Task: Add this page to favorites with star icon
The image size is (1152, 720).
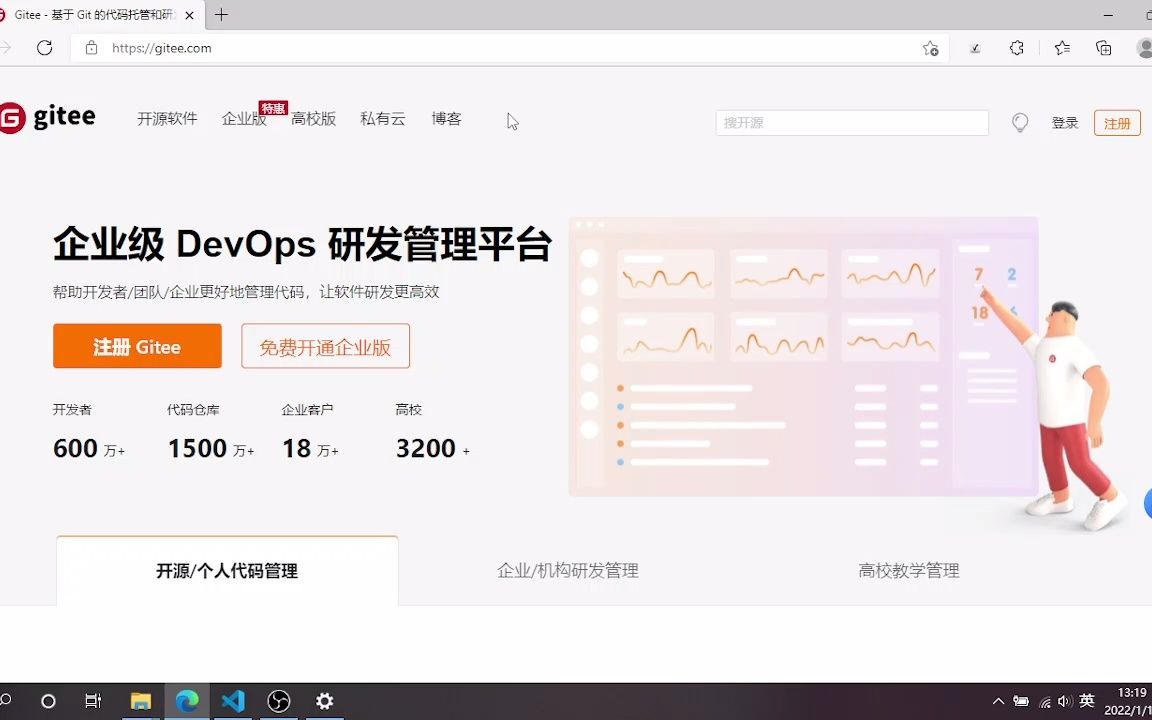Action: [930, 47]
